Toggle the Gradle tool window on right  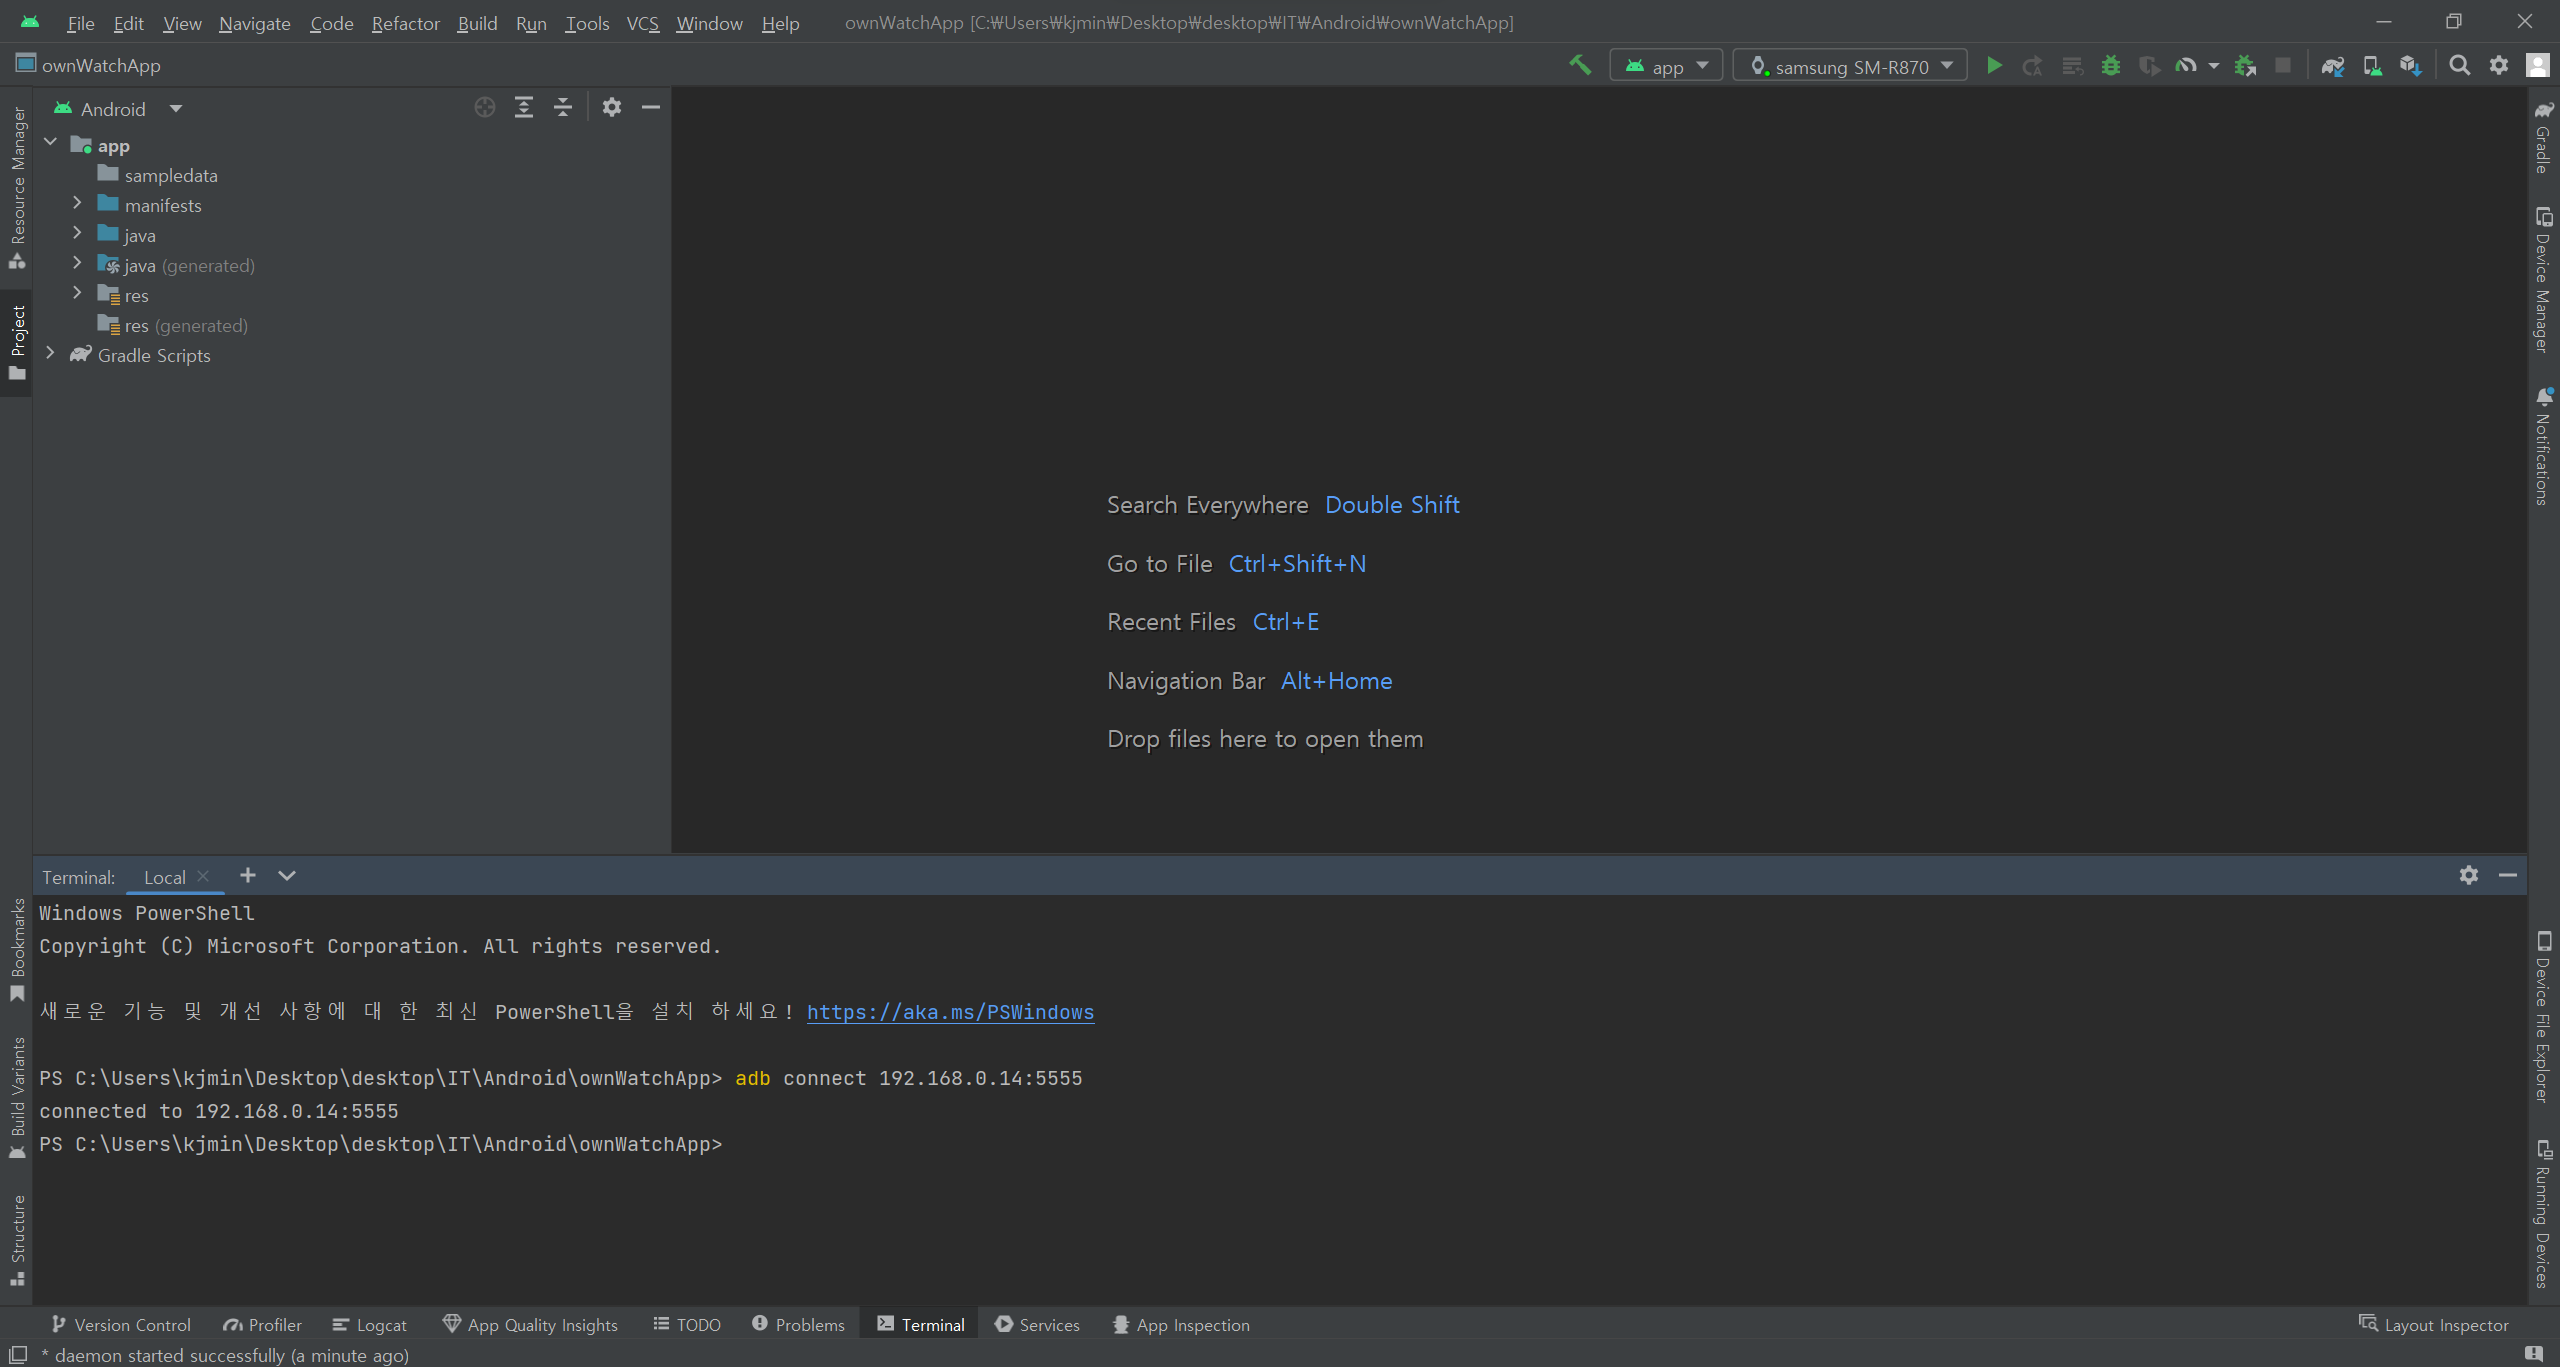point(2543,138)
